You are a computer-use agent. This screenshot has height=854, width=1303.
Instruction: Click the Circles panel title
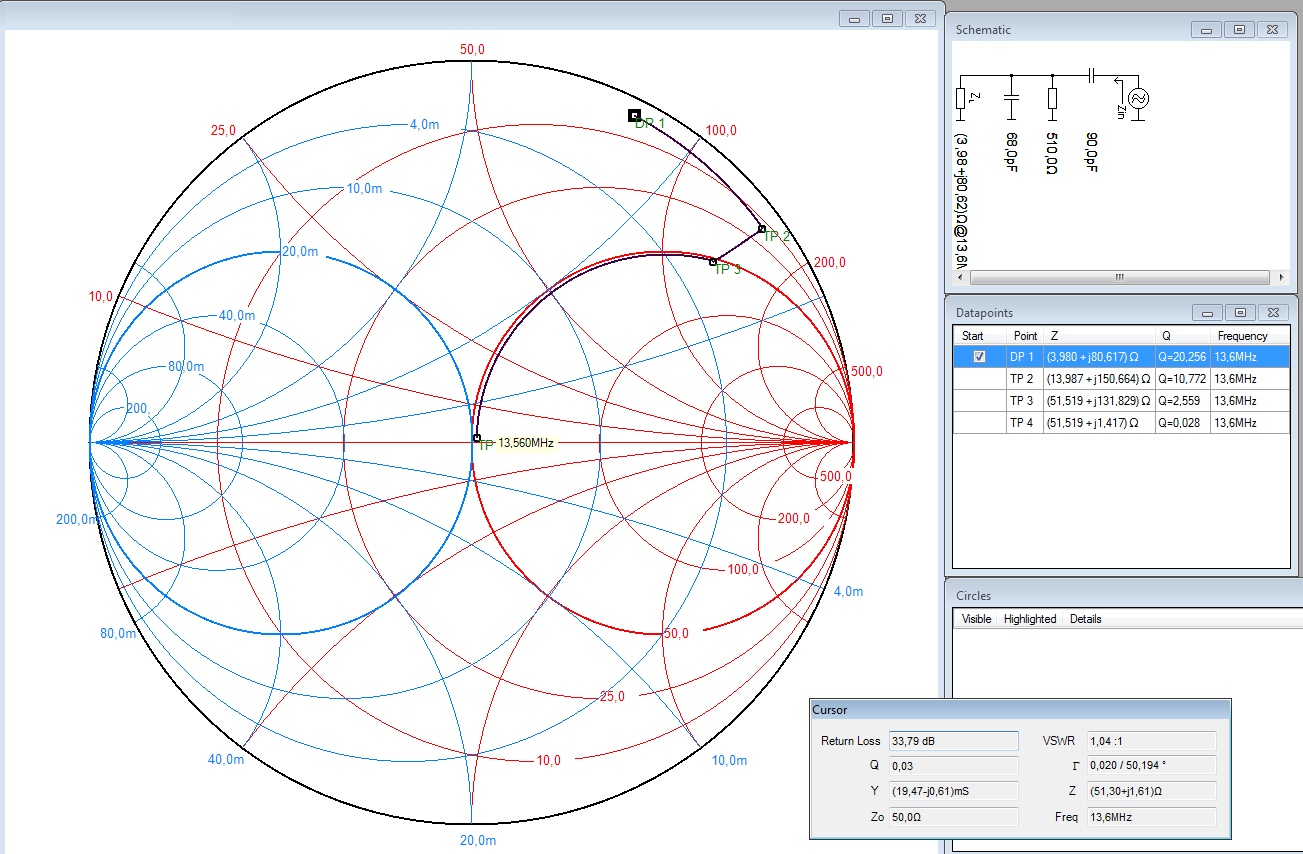(x=973, y=596)
